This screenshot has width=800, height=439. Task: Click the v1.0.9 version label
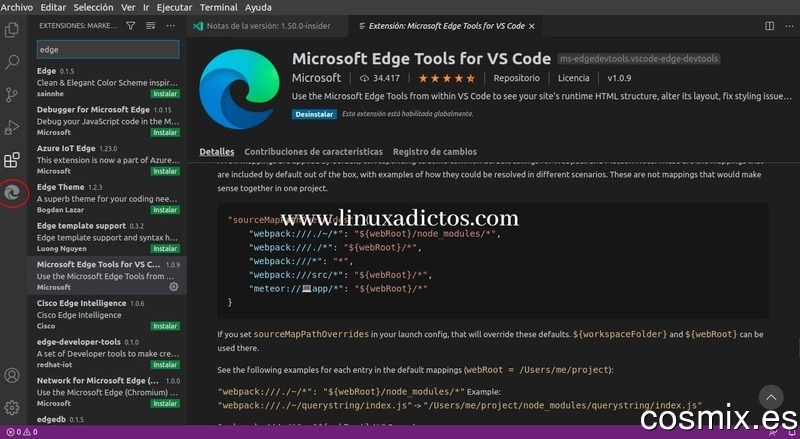tap(619, 78)
